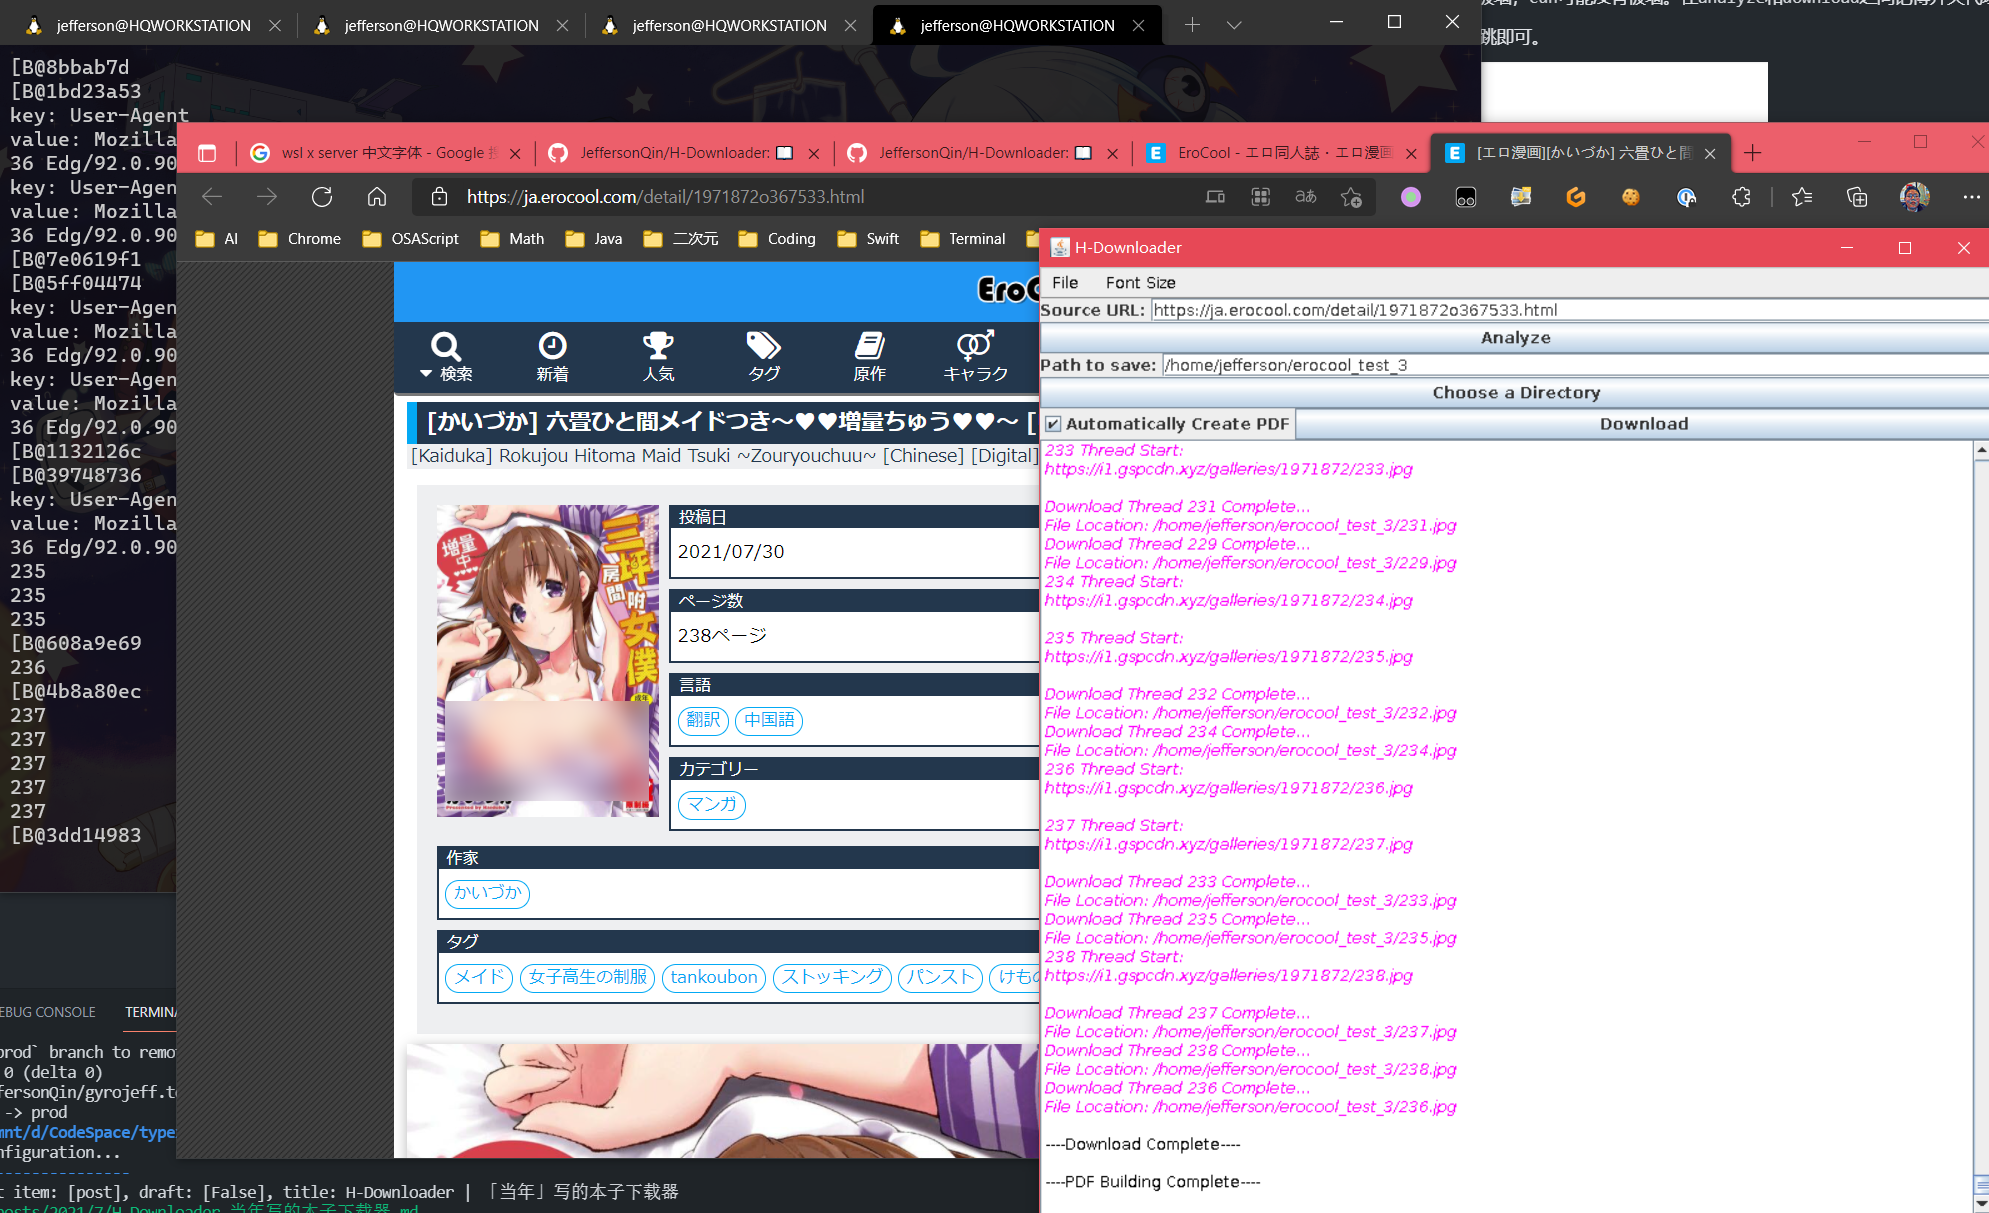This screenshot has width=1989, height=1213.
Task: Click the ストッキング tag
Action: (832, 977)
